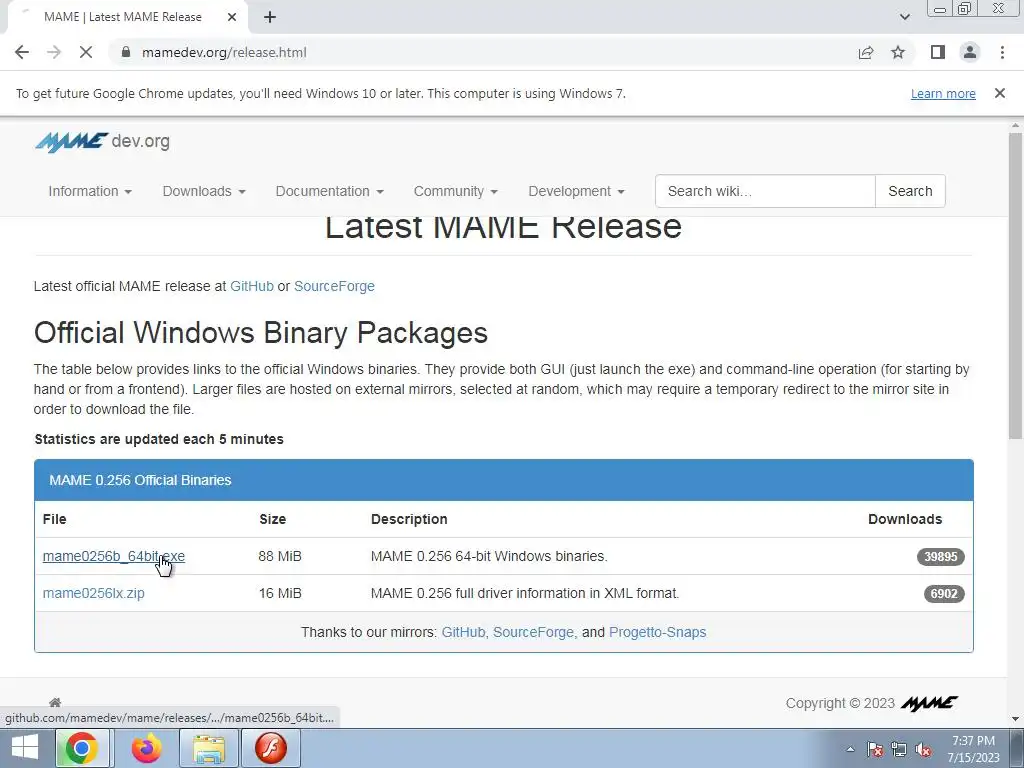Click the 88 MiB size cell
This screenshot has height=768, width=1024.
[x=280, y=556]
